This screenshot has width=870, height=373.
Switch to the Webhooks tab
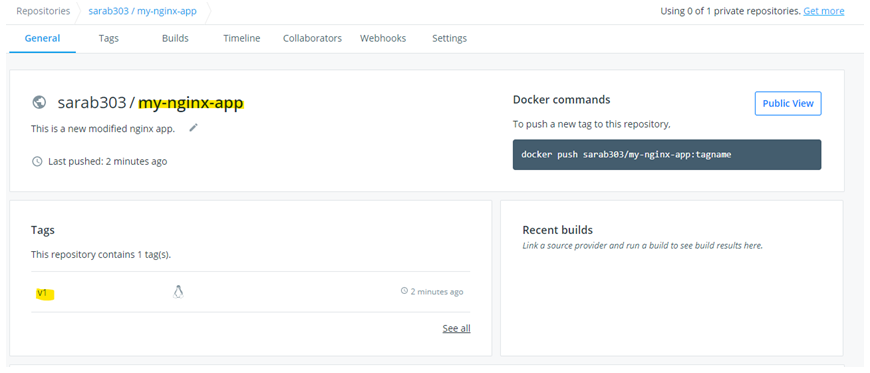(x=383, y=38)
